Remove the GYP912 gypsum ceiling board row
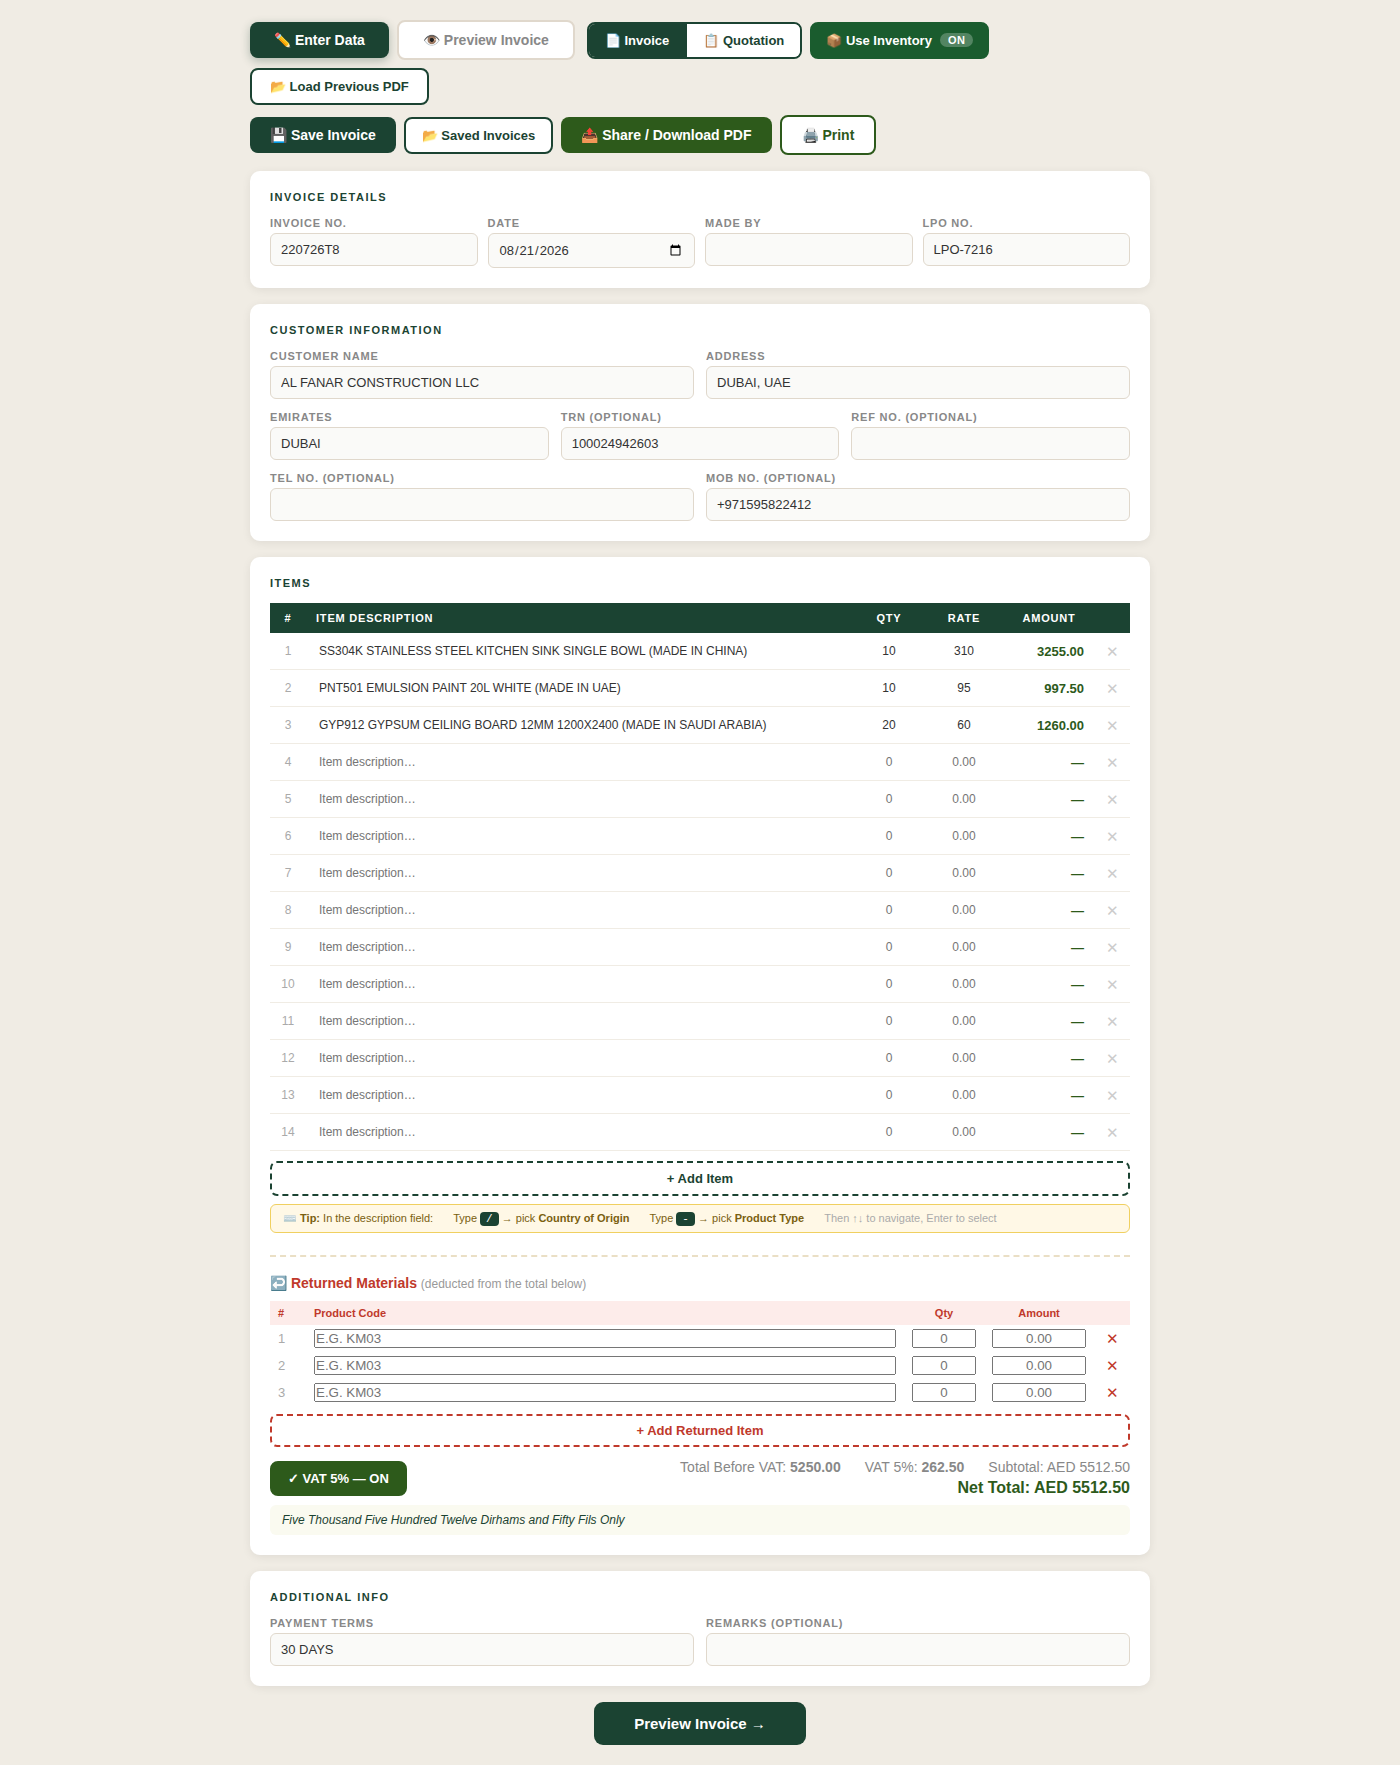The height and width of the screenshot is (1765, 1400). pos(1112,726)
